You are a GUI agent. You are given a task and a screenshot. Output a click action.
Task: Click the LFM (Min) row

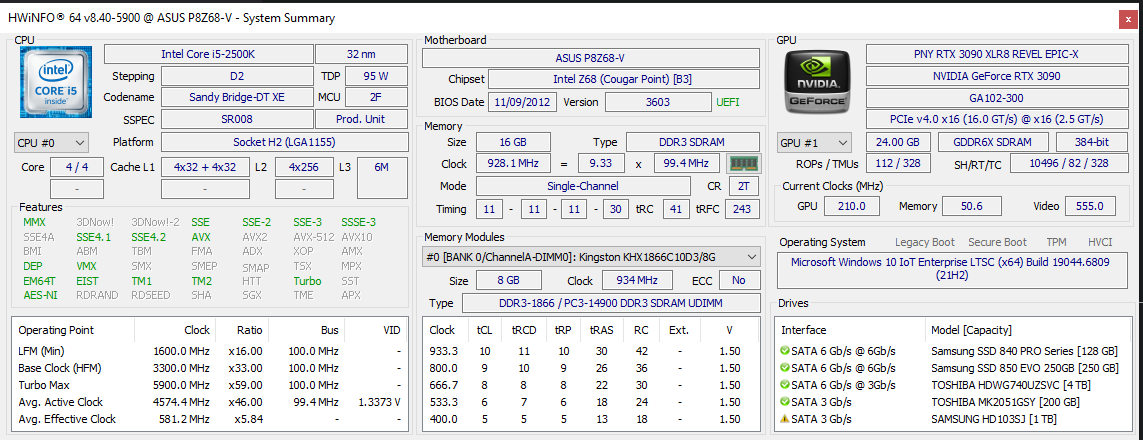(210, 350)
